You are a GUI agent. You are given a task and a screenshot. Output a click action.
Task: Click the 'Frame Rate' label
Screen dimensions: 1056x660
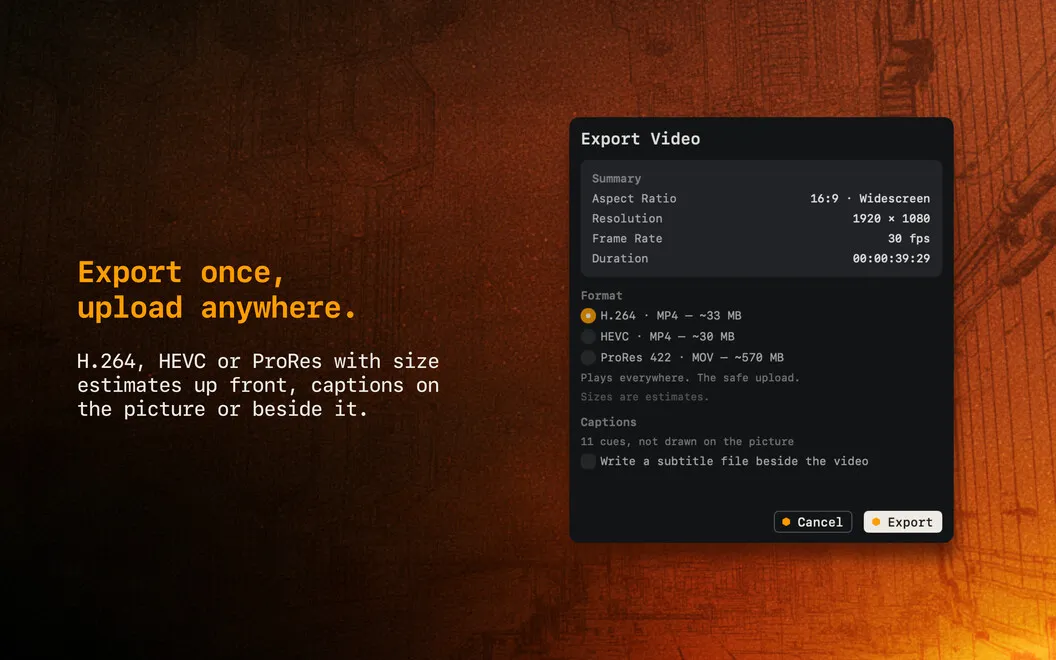point(627,238)
